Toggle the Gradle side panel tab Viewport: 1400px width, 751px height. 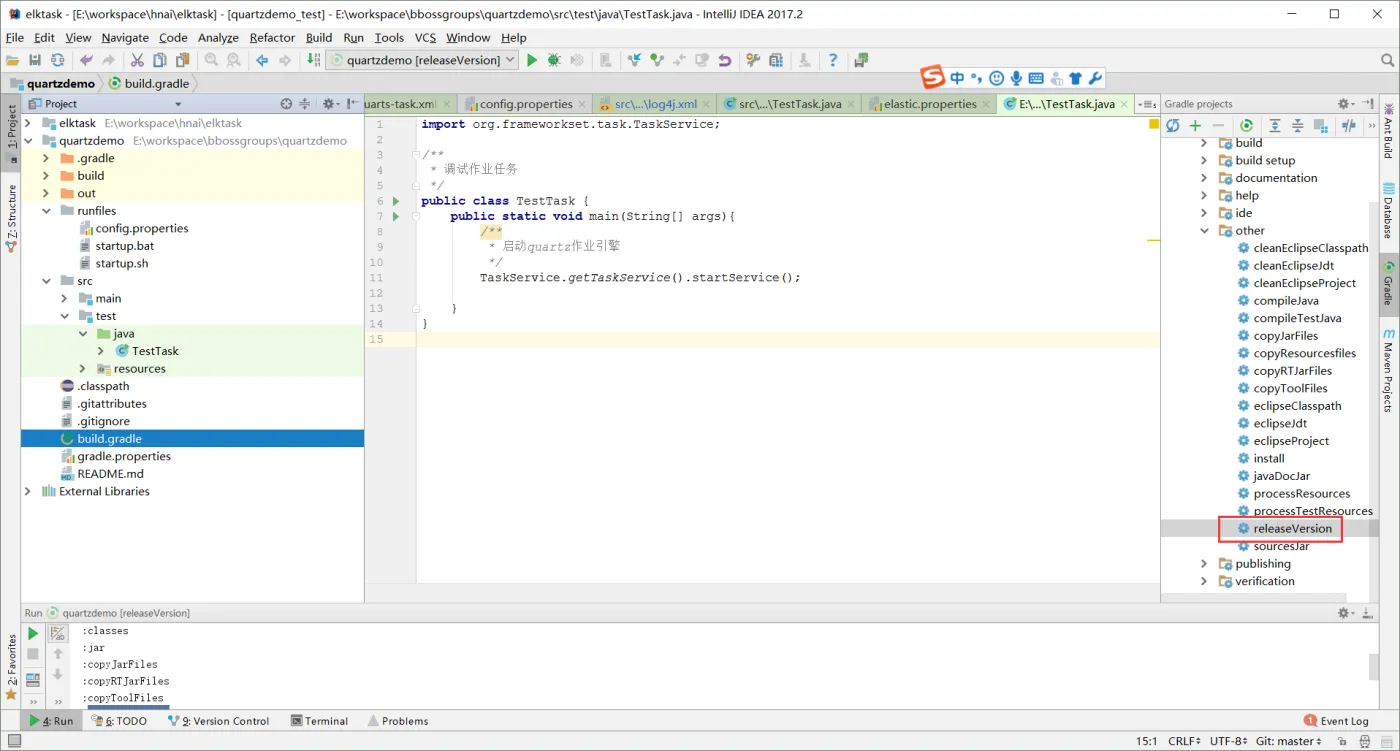click(x=1388, y=283)
